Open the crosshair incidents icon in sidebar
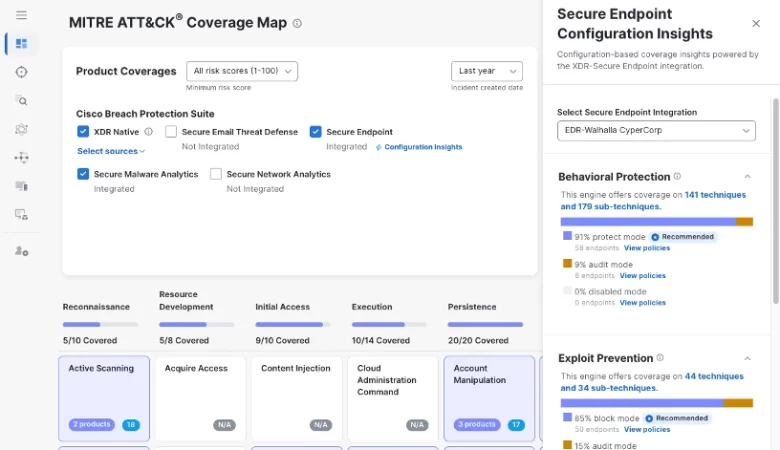Viewport: 780px width, 450px height. click(21, 72)
